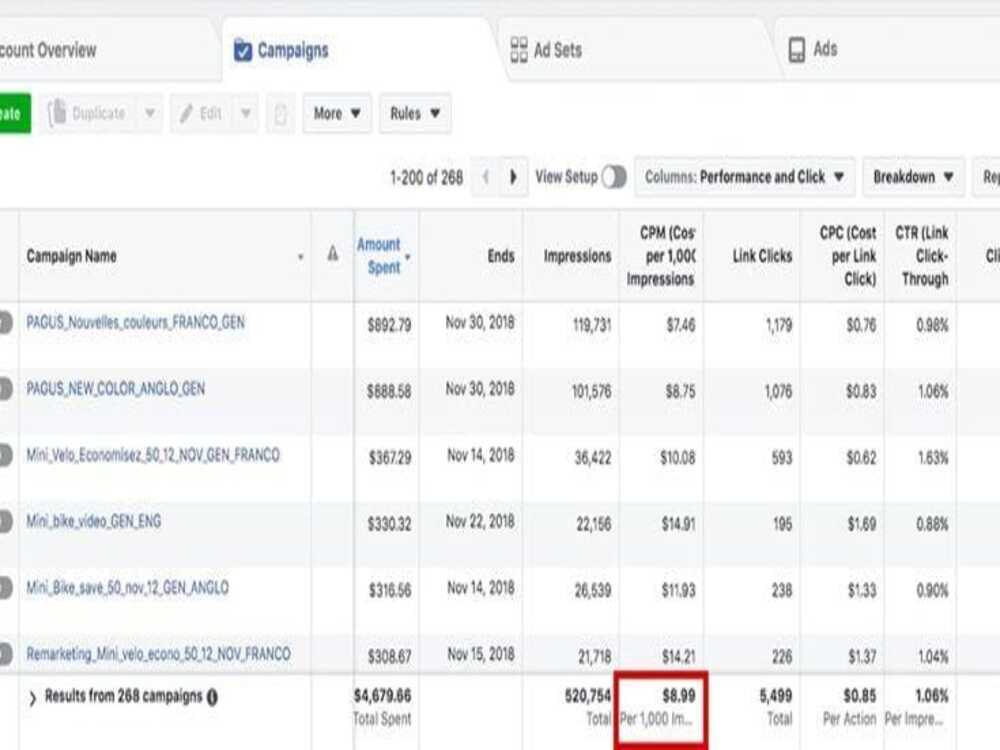
Task: Expand Results from 268 campaigns row
Action: (x=33, y=699)
